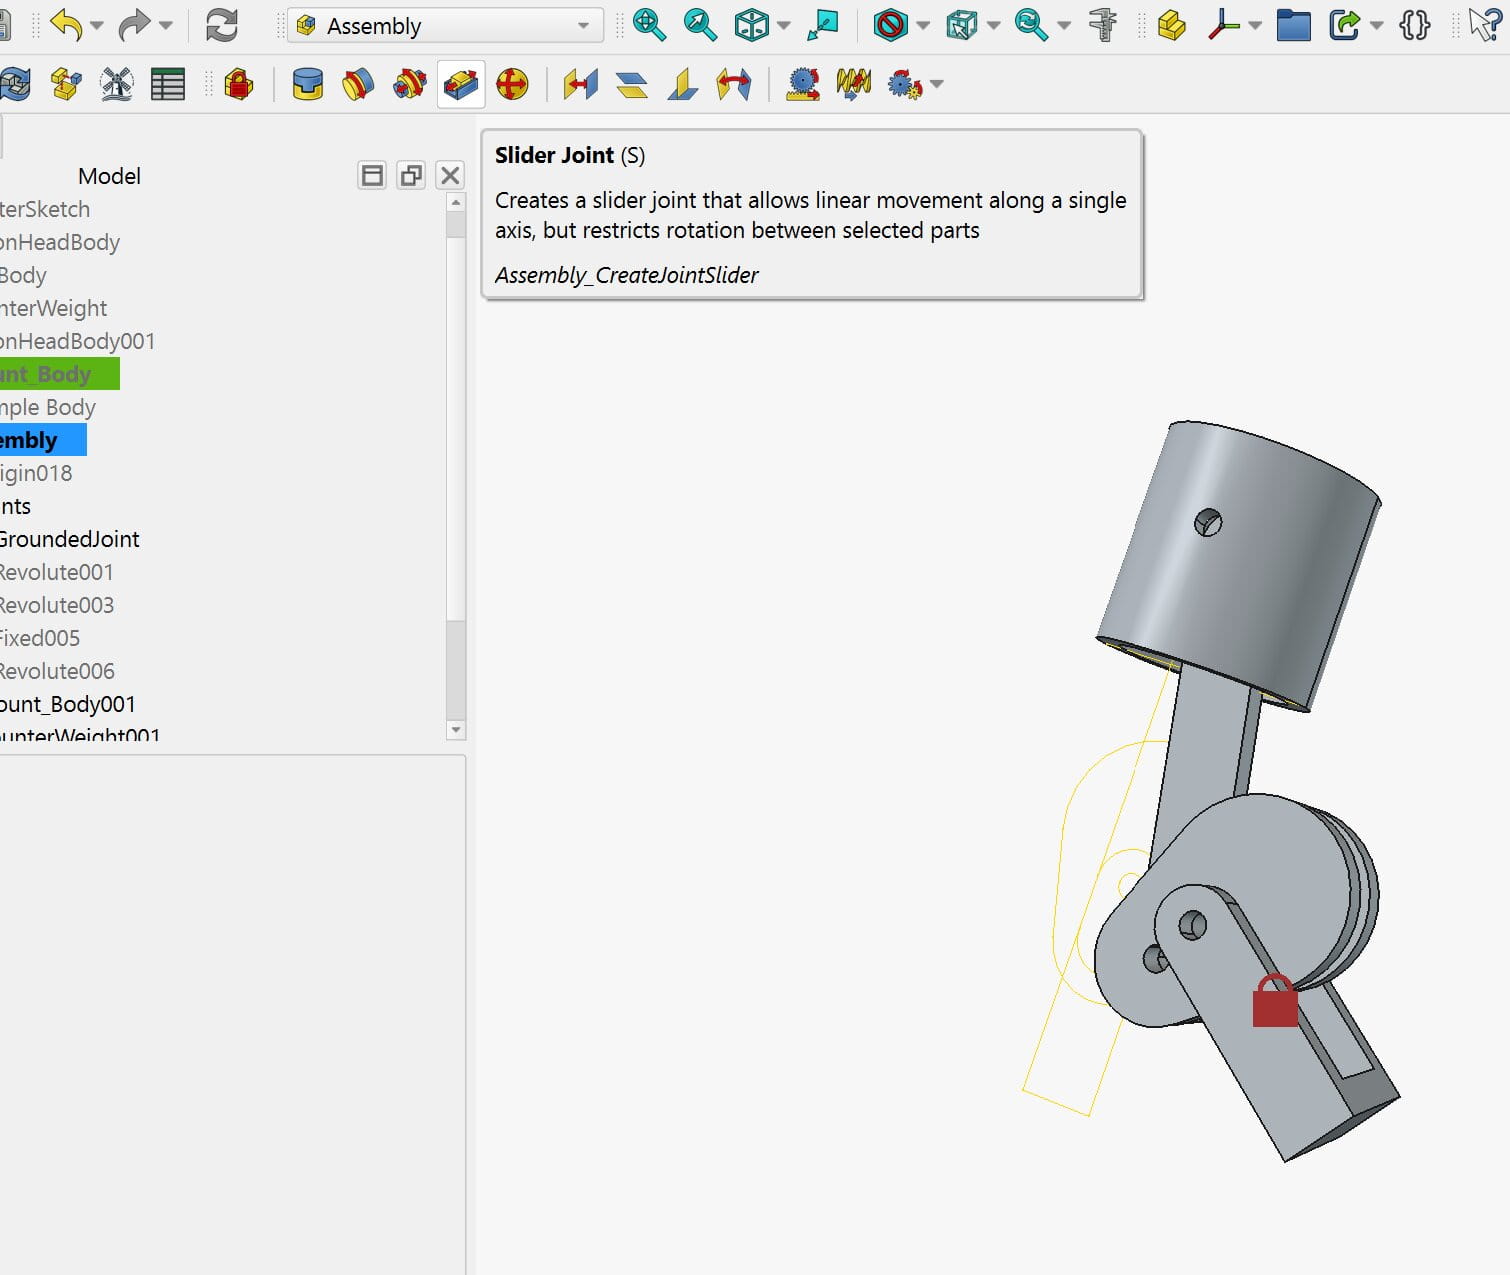The width and height of the screenshot is (1510, 1275).
Task: Create a Distance joint
Action: coord(580,85)
